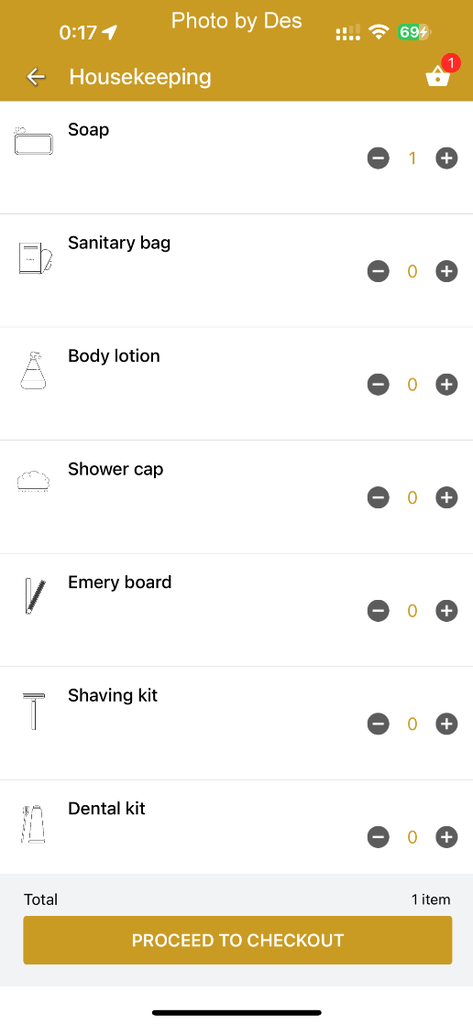Go back using the header arrow
The height and width of the screenshot is (1024, 473).
click(x=35, y=77)
